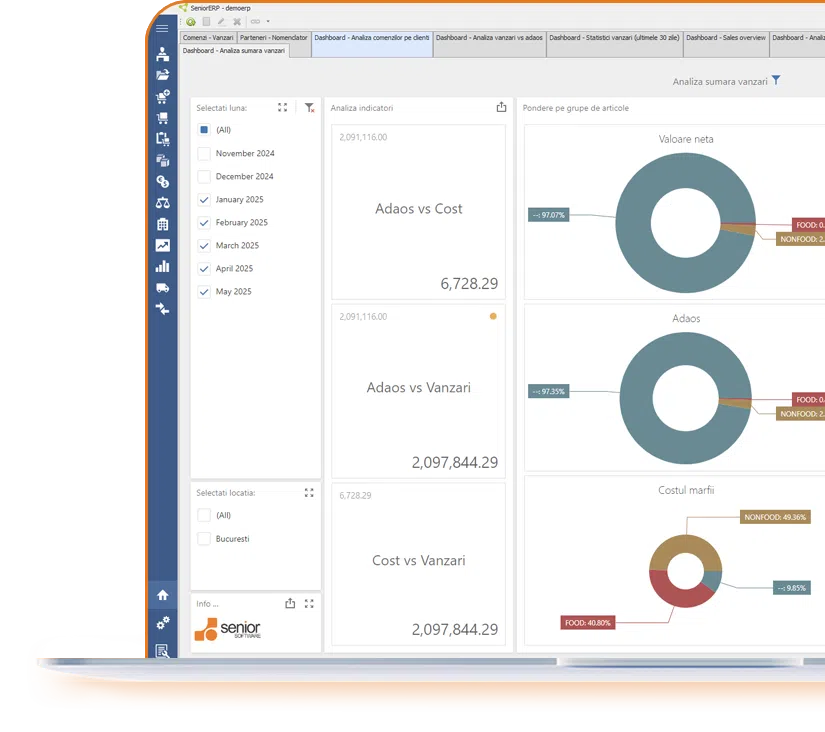
Task: Click the Home icon in the sidebar
Action: (x=162, y=595)
